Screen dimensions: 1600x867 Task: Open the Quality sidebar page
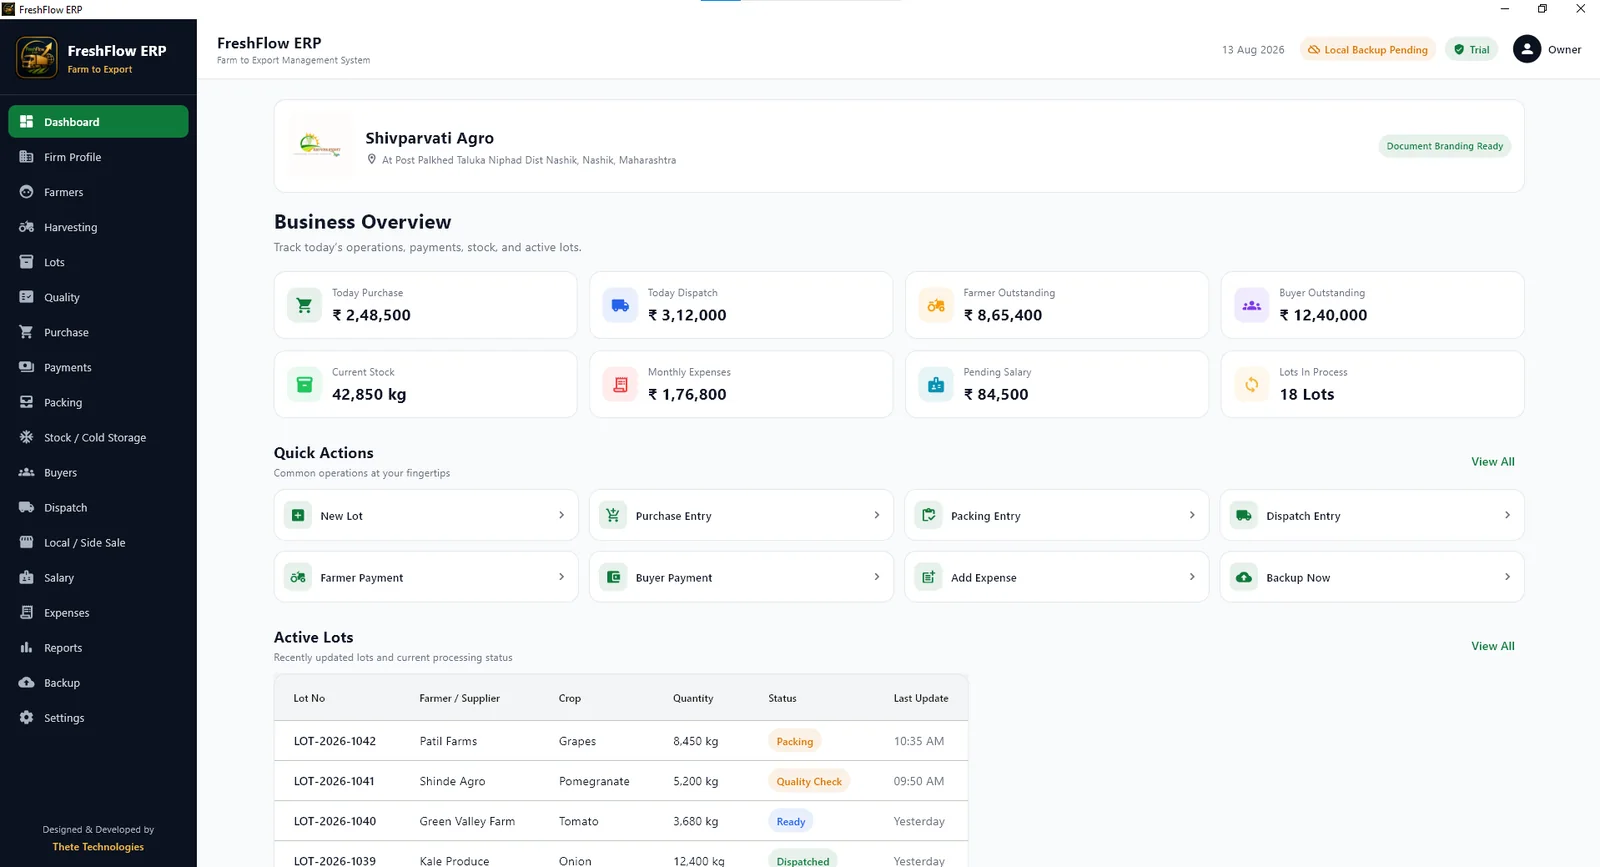click(98, 297)
